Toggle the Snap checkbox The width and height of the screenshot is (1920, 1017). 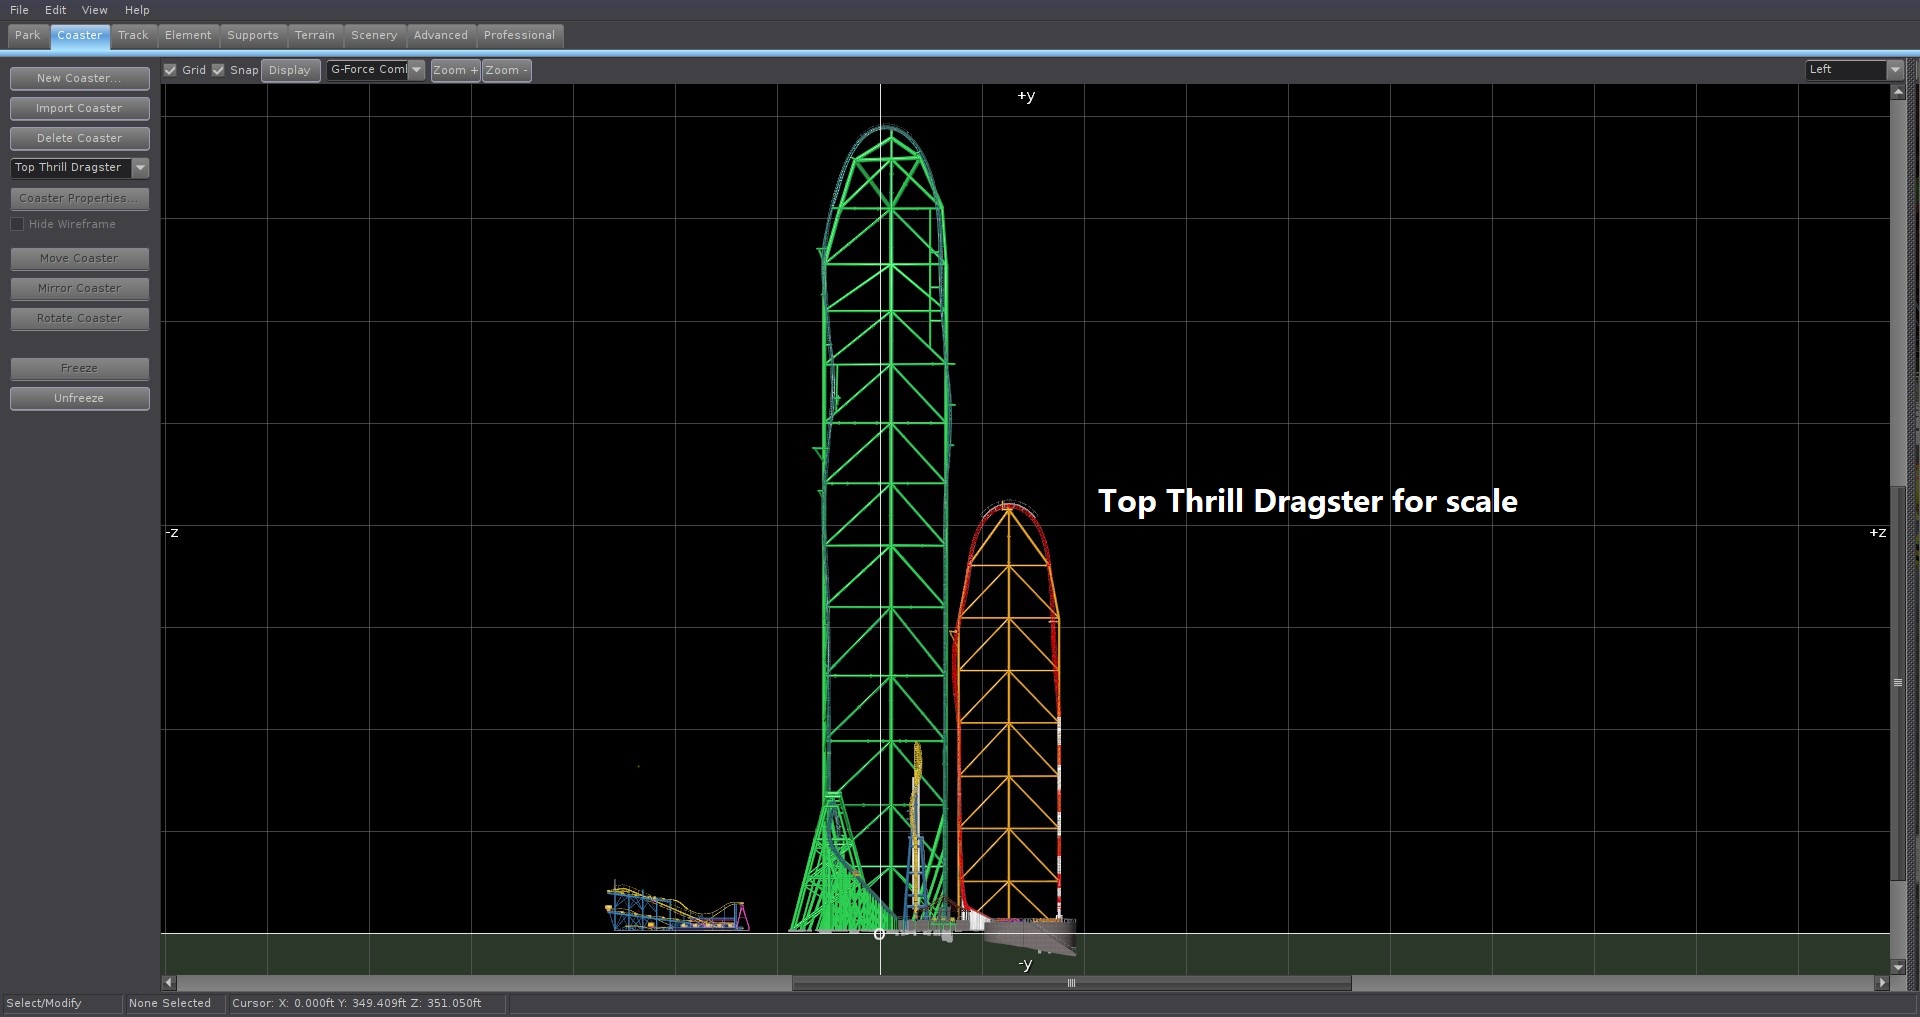tap(218, 70)
